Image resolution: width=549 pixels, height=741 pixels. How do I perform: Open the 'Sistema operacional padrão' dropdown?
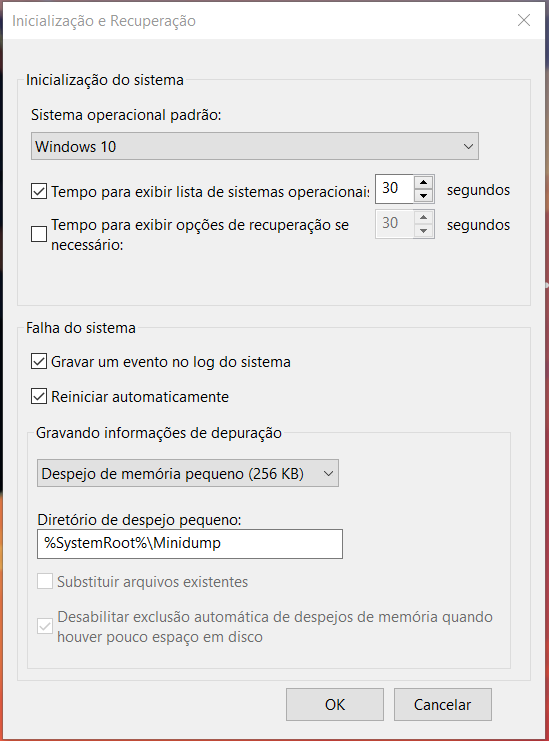[255, 146]
